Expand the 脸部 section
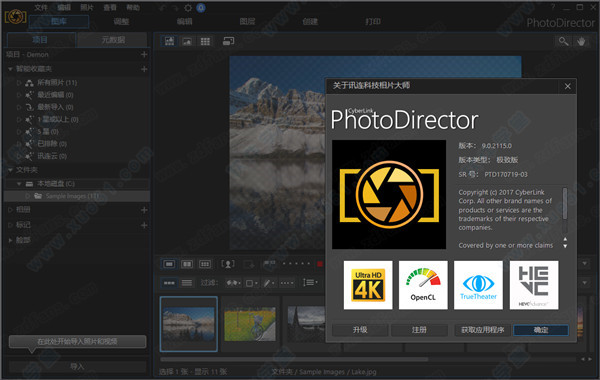Image resolution: width=600 pixels, height=380 pixels. point(10,240)
